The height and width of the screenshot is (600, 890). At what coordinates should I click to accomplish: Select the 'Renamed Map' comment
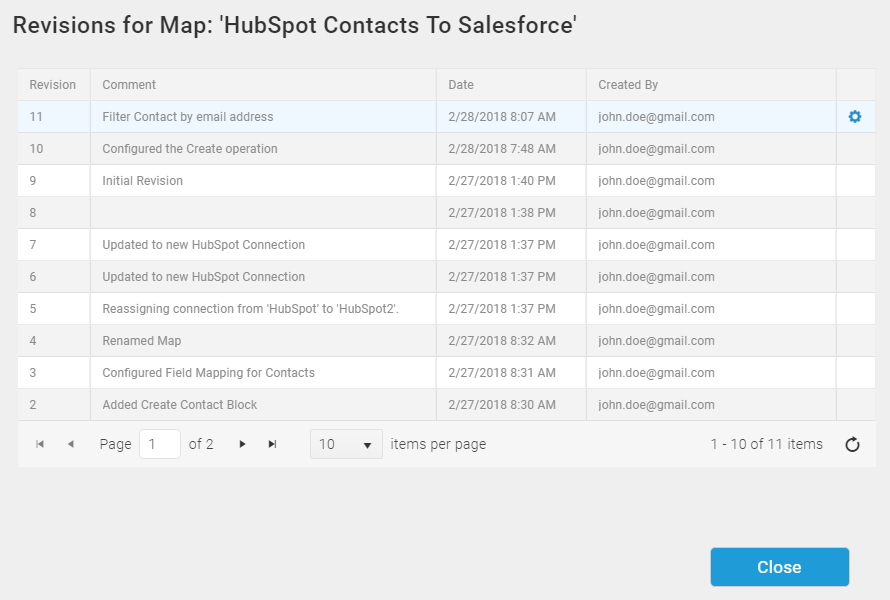coord(142,341)
